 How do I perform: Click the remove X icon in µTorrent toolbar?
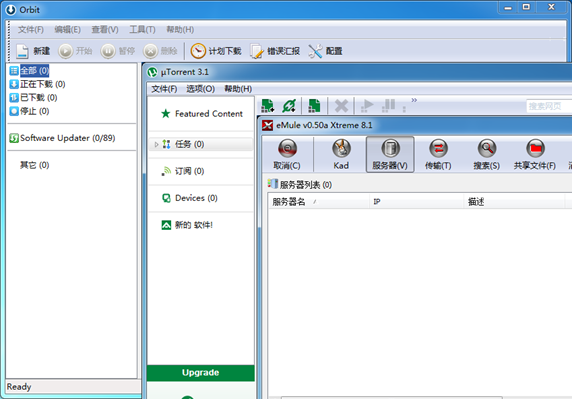[341, 106]
